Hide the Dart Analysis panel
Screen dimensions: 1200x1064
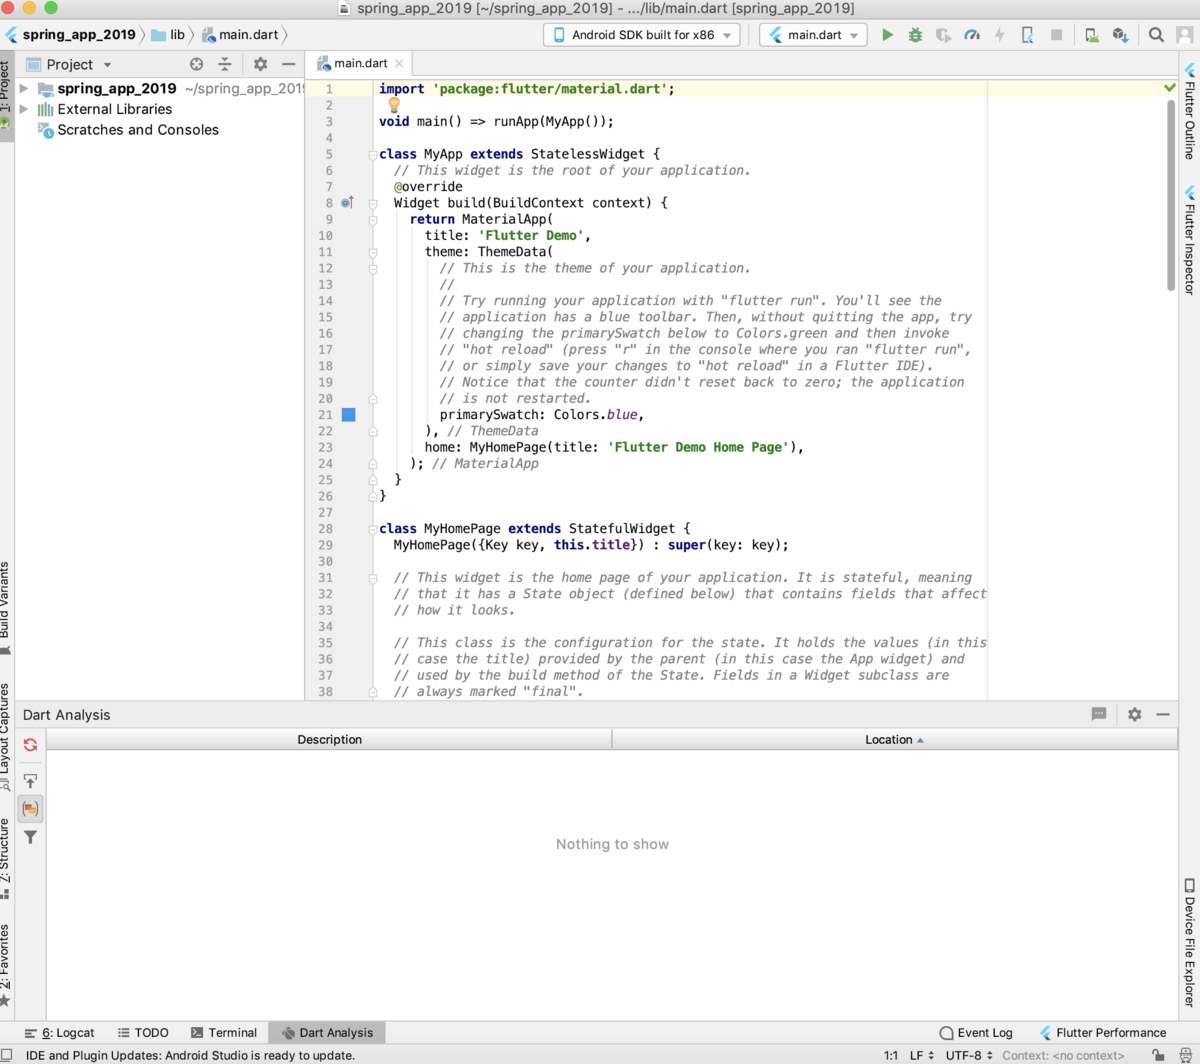1163,714
